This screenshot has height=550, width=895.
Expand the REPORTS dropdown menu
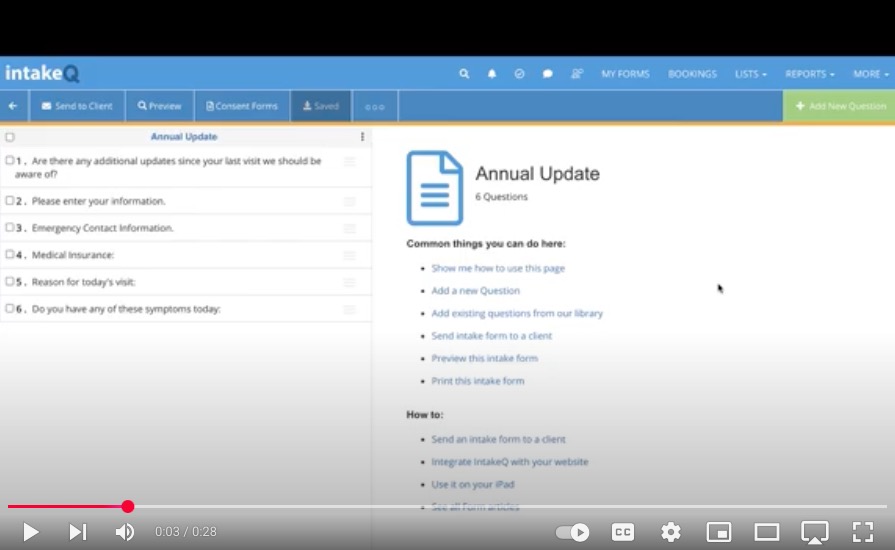809,74
